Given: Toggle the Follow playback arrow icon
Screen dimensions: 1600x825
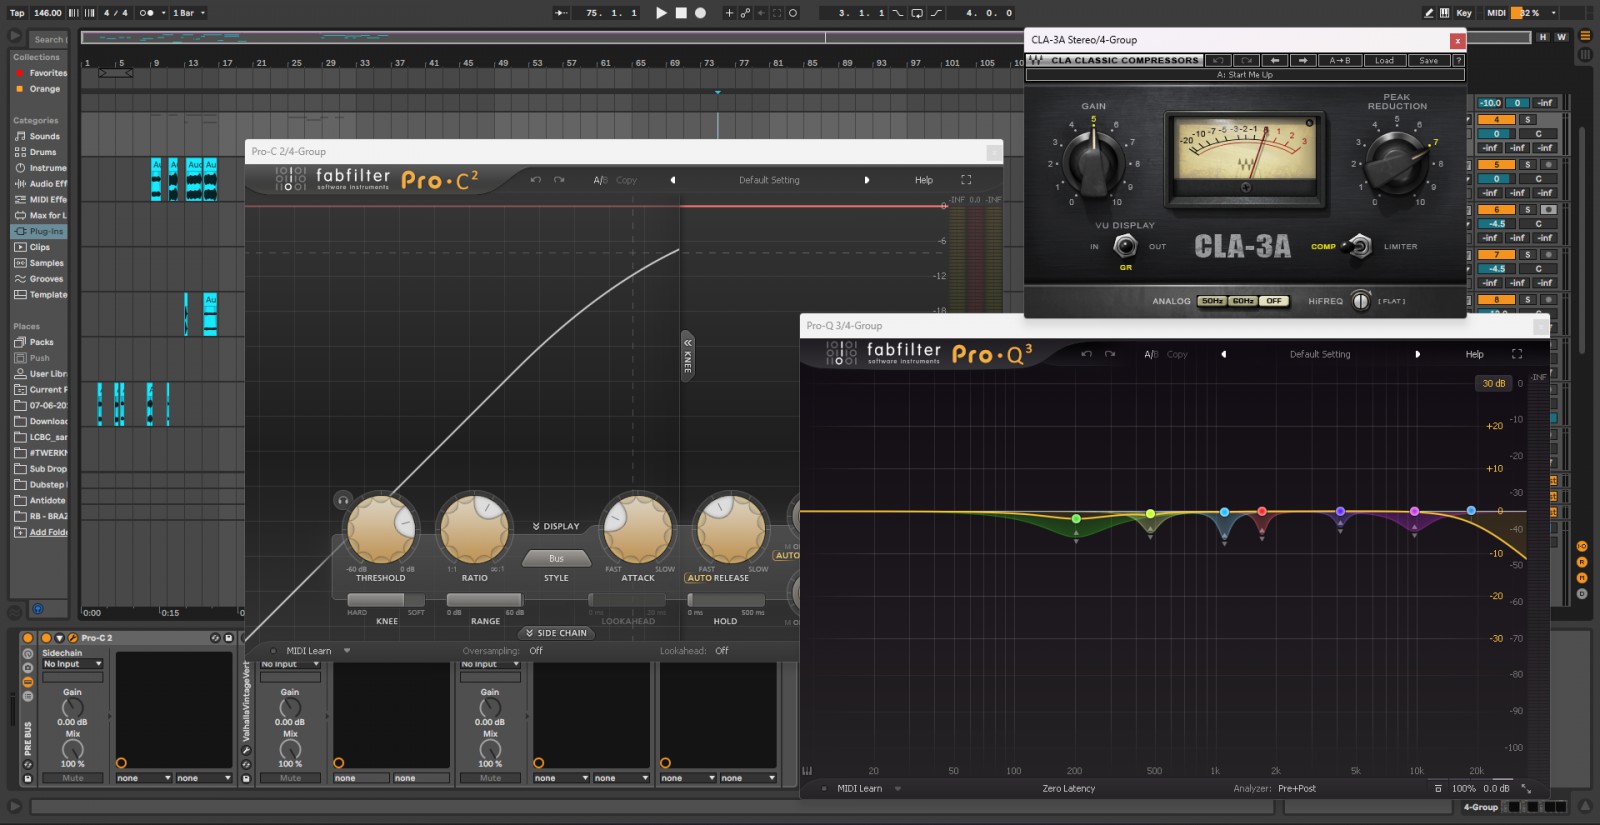Looking at the screenshot, I should click(x=561, y=13).
